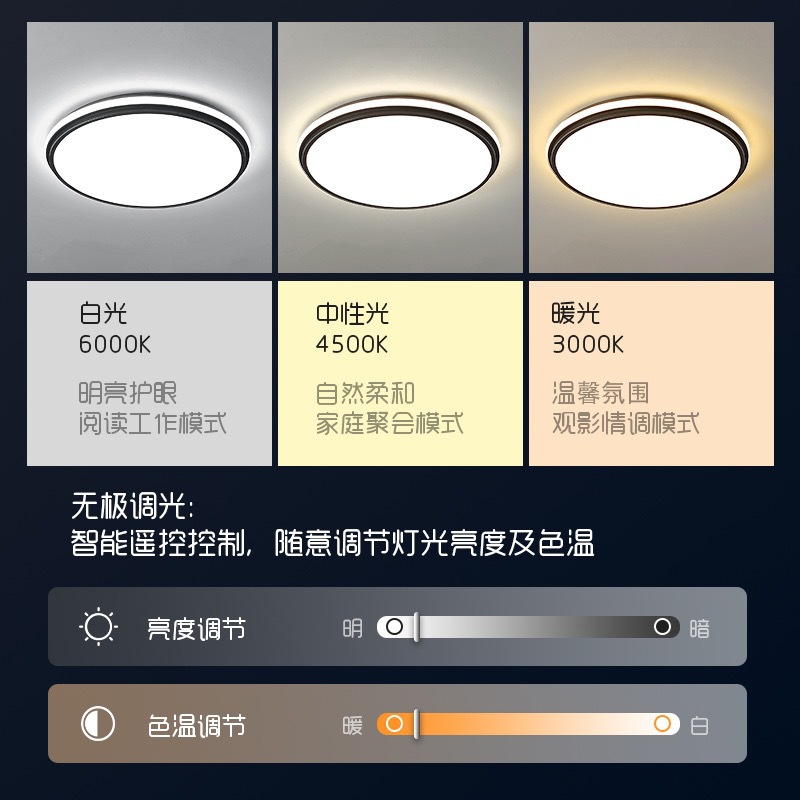The width and height of the screenshot is (800, 800).
Task: Click the sun brightness icon
Action: tap(98, 627)
